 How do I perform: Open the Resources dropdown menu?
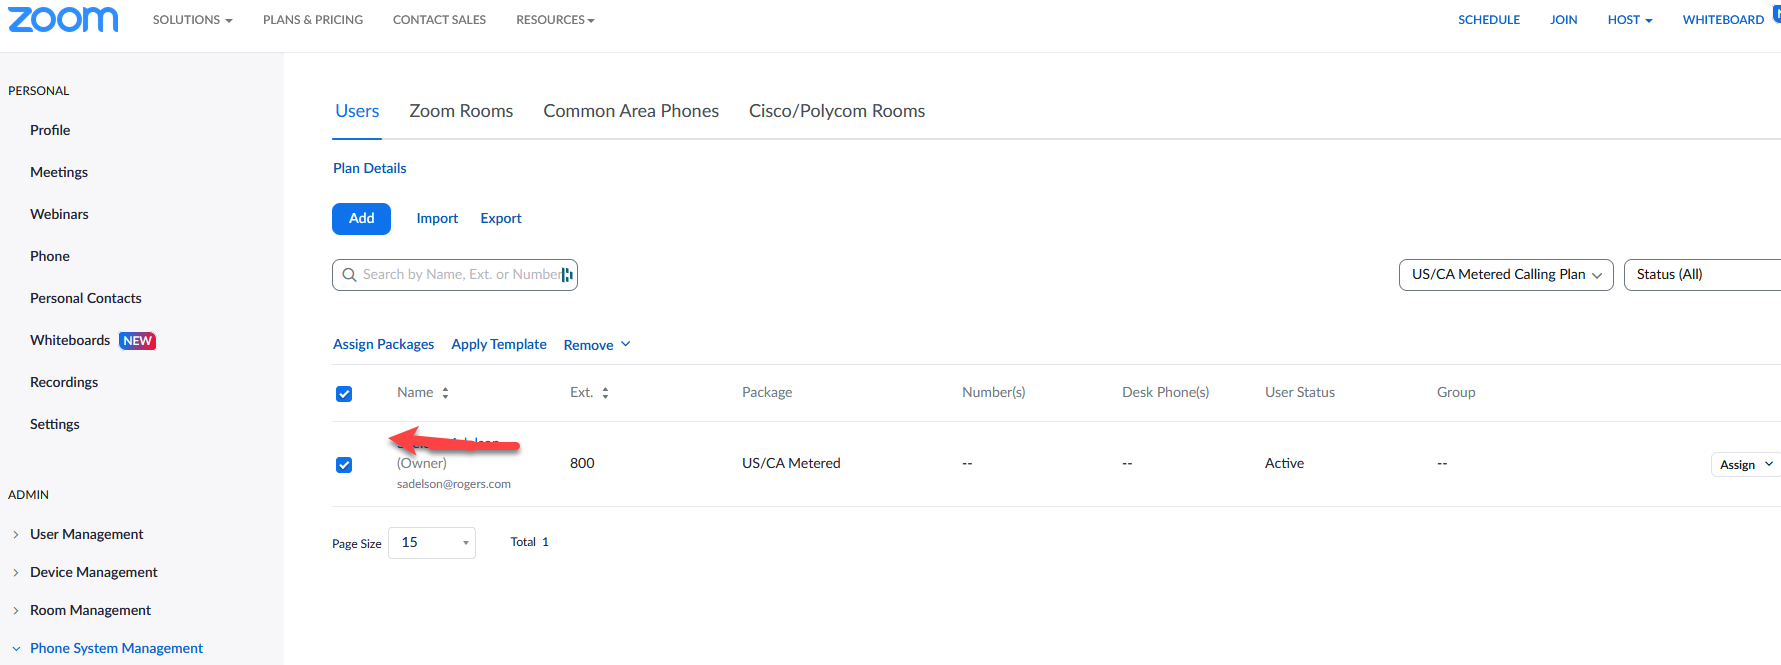pyautogui.click(x=555, y=20)
